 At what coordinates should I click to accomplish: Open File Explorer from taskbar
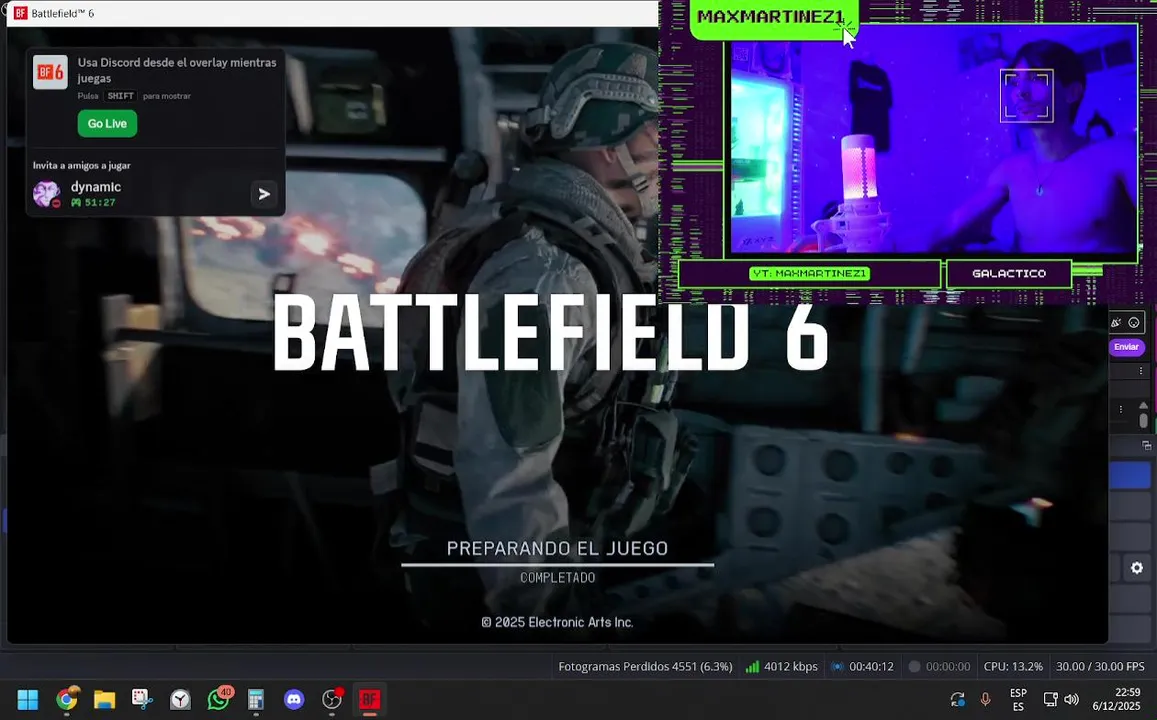(104, 699)
